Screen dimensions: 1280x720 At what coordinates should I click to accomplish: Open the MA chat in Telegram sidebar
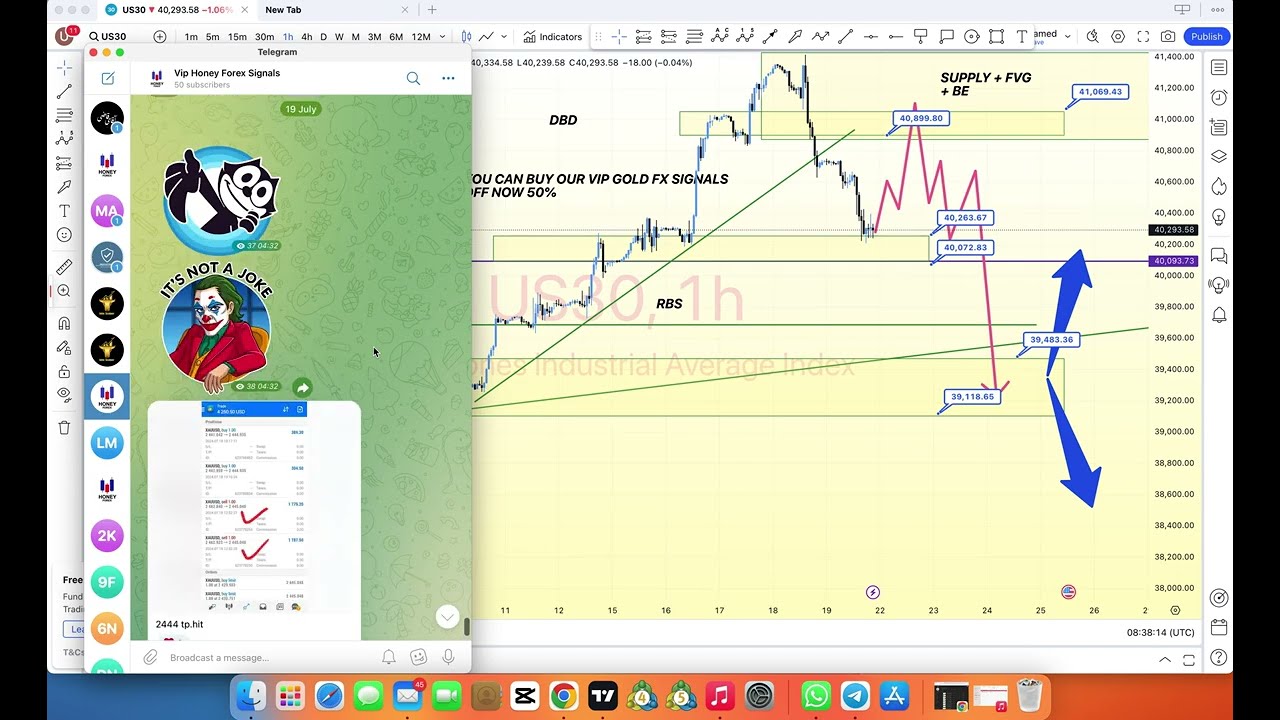point(107,211)
